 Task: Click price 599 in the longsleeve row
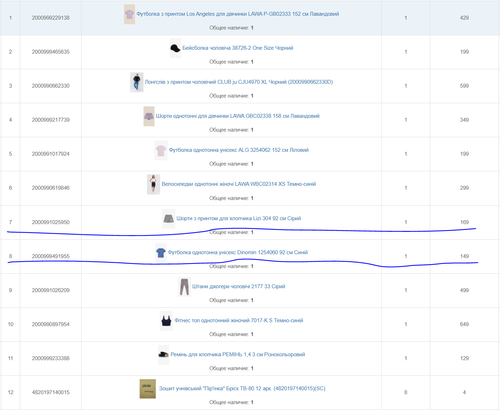464,86
